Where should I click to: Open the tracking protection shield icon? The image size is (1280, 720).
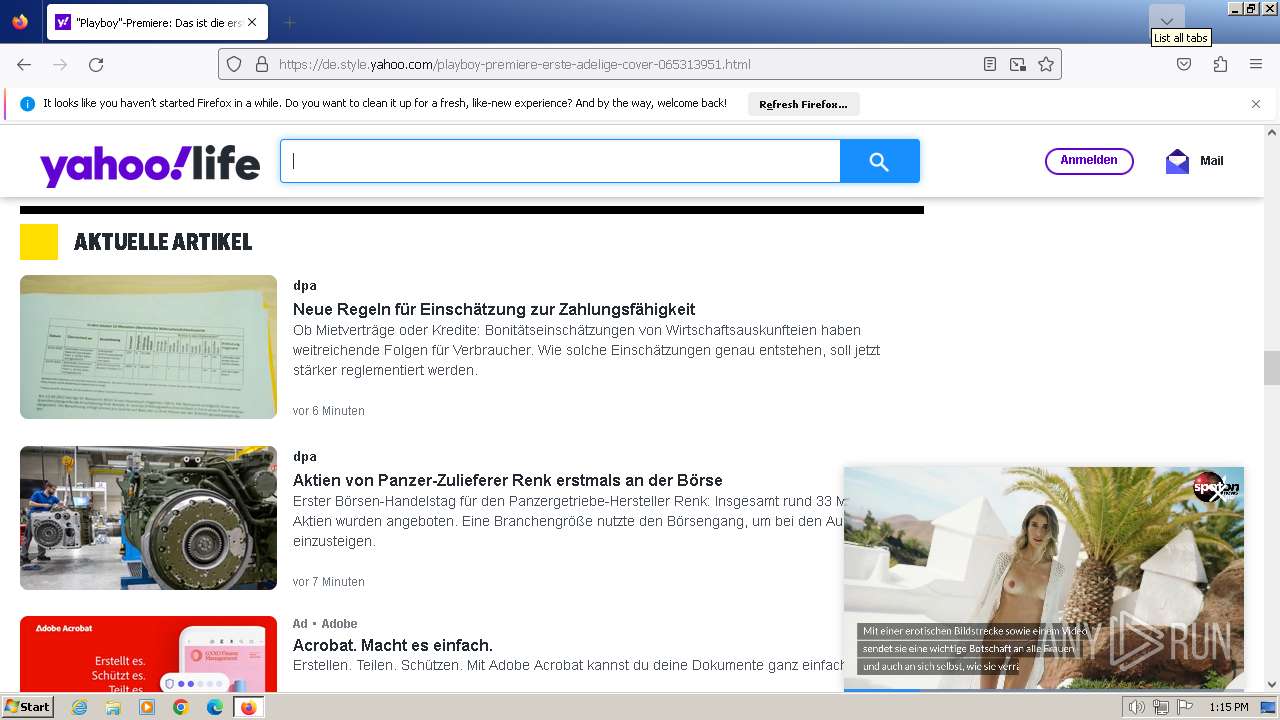click(234, 64)
